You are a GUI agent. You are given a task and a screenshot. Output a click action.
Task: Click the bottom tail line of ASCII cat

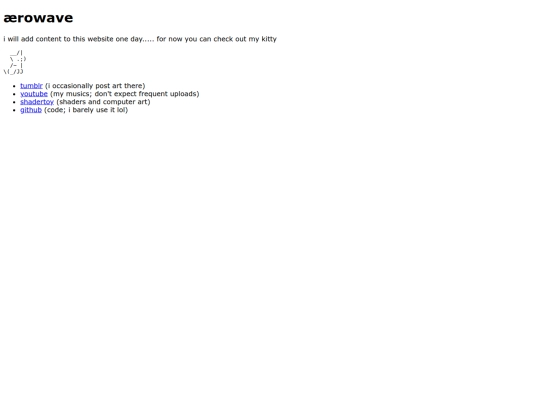coord(13,72)
